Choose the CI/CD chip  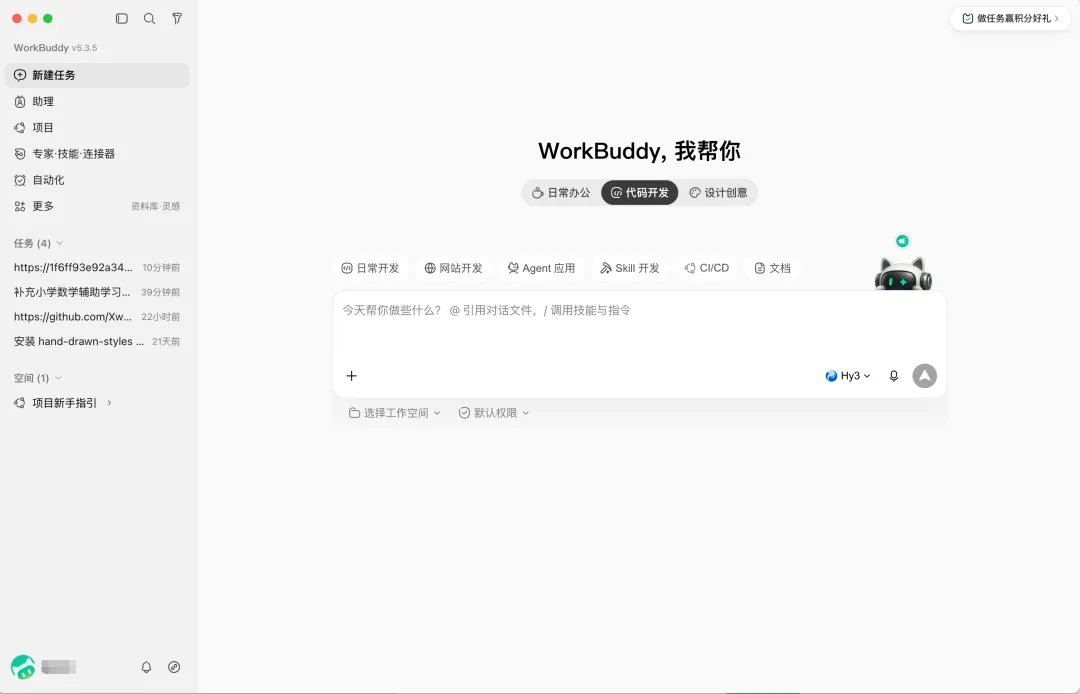click(x=707, y=268)
